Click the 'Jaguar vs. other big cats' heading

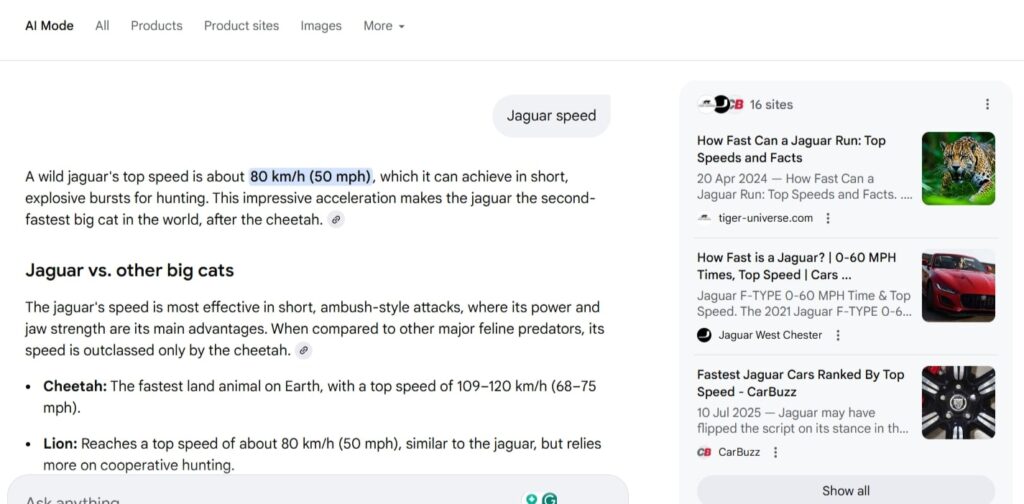129,270
